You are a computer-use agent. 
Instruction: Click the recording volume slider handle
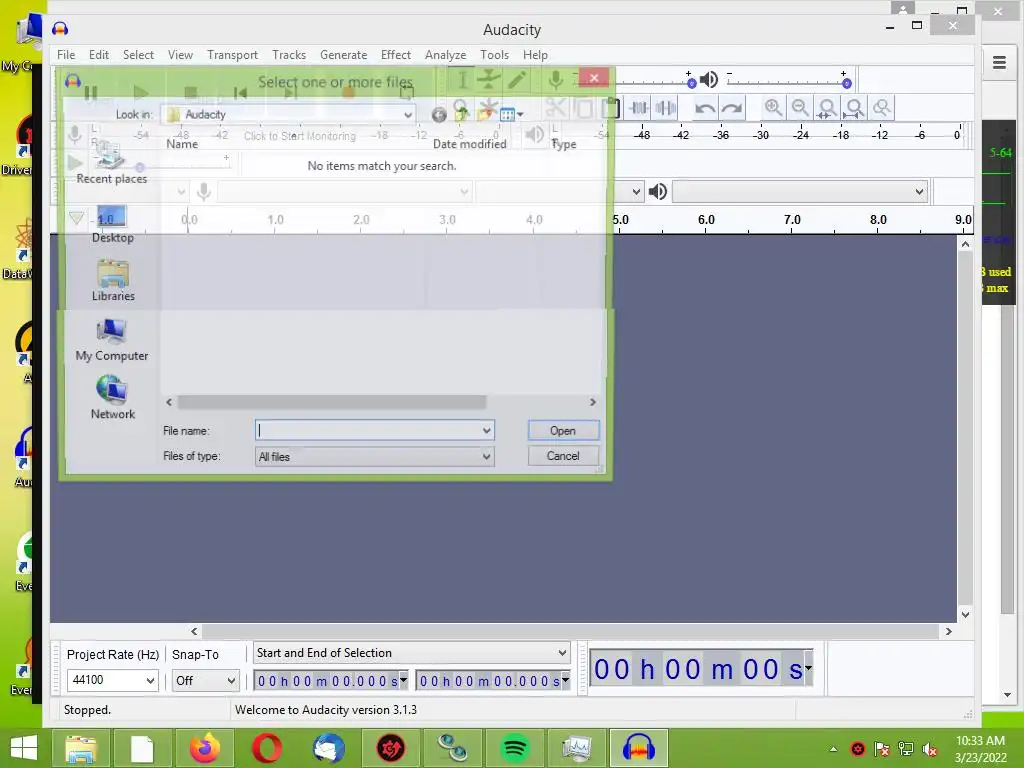point(692,84)
